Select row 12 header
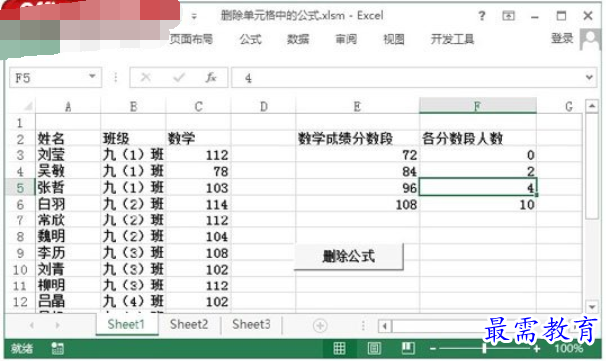Image resolution: width=606 pixels, height=361 pixels. 20,301
